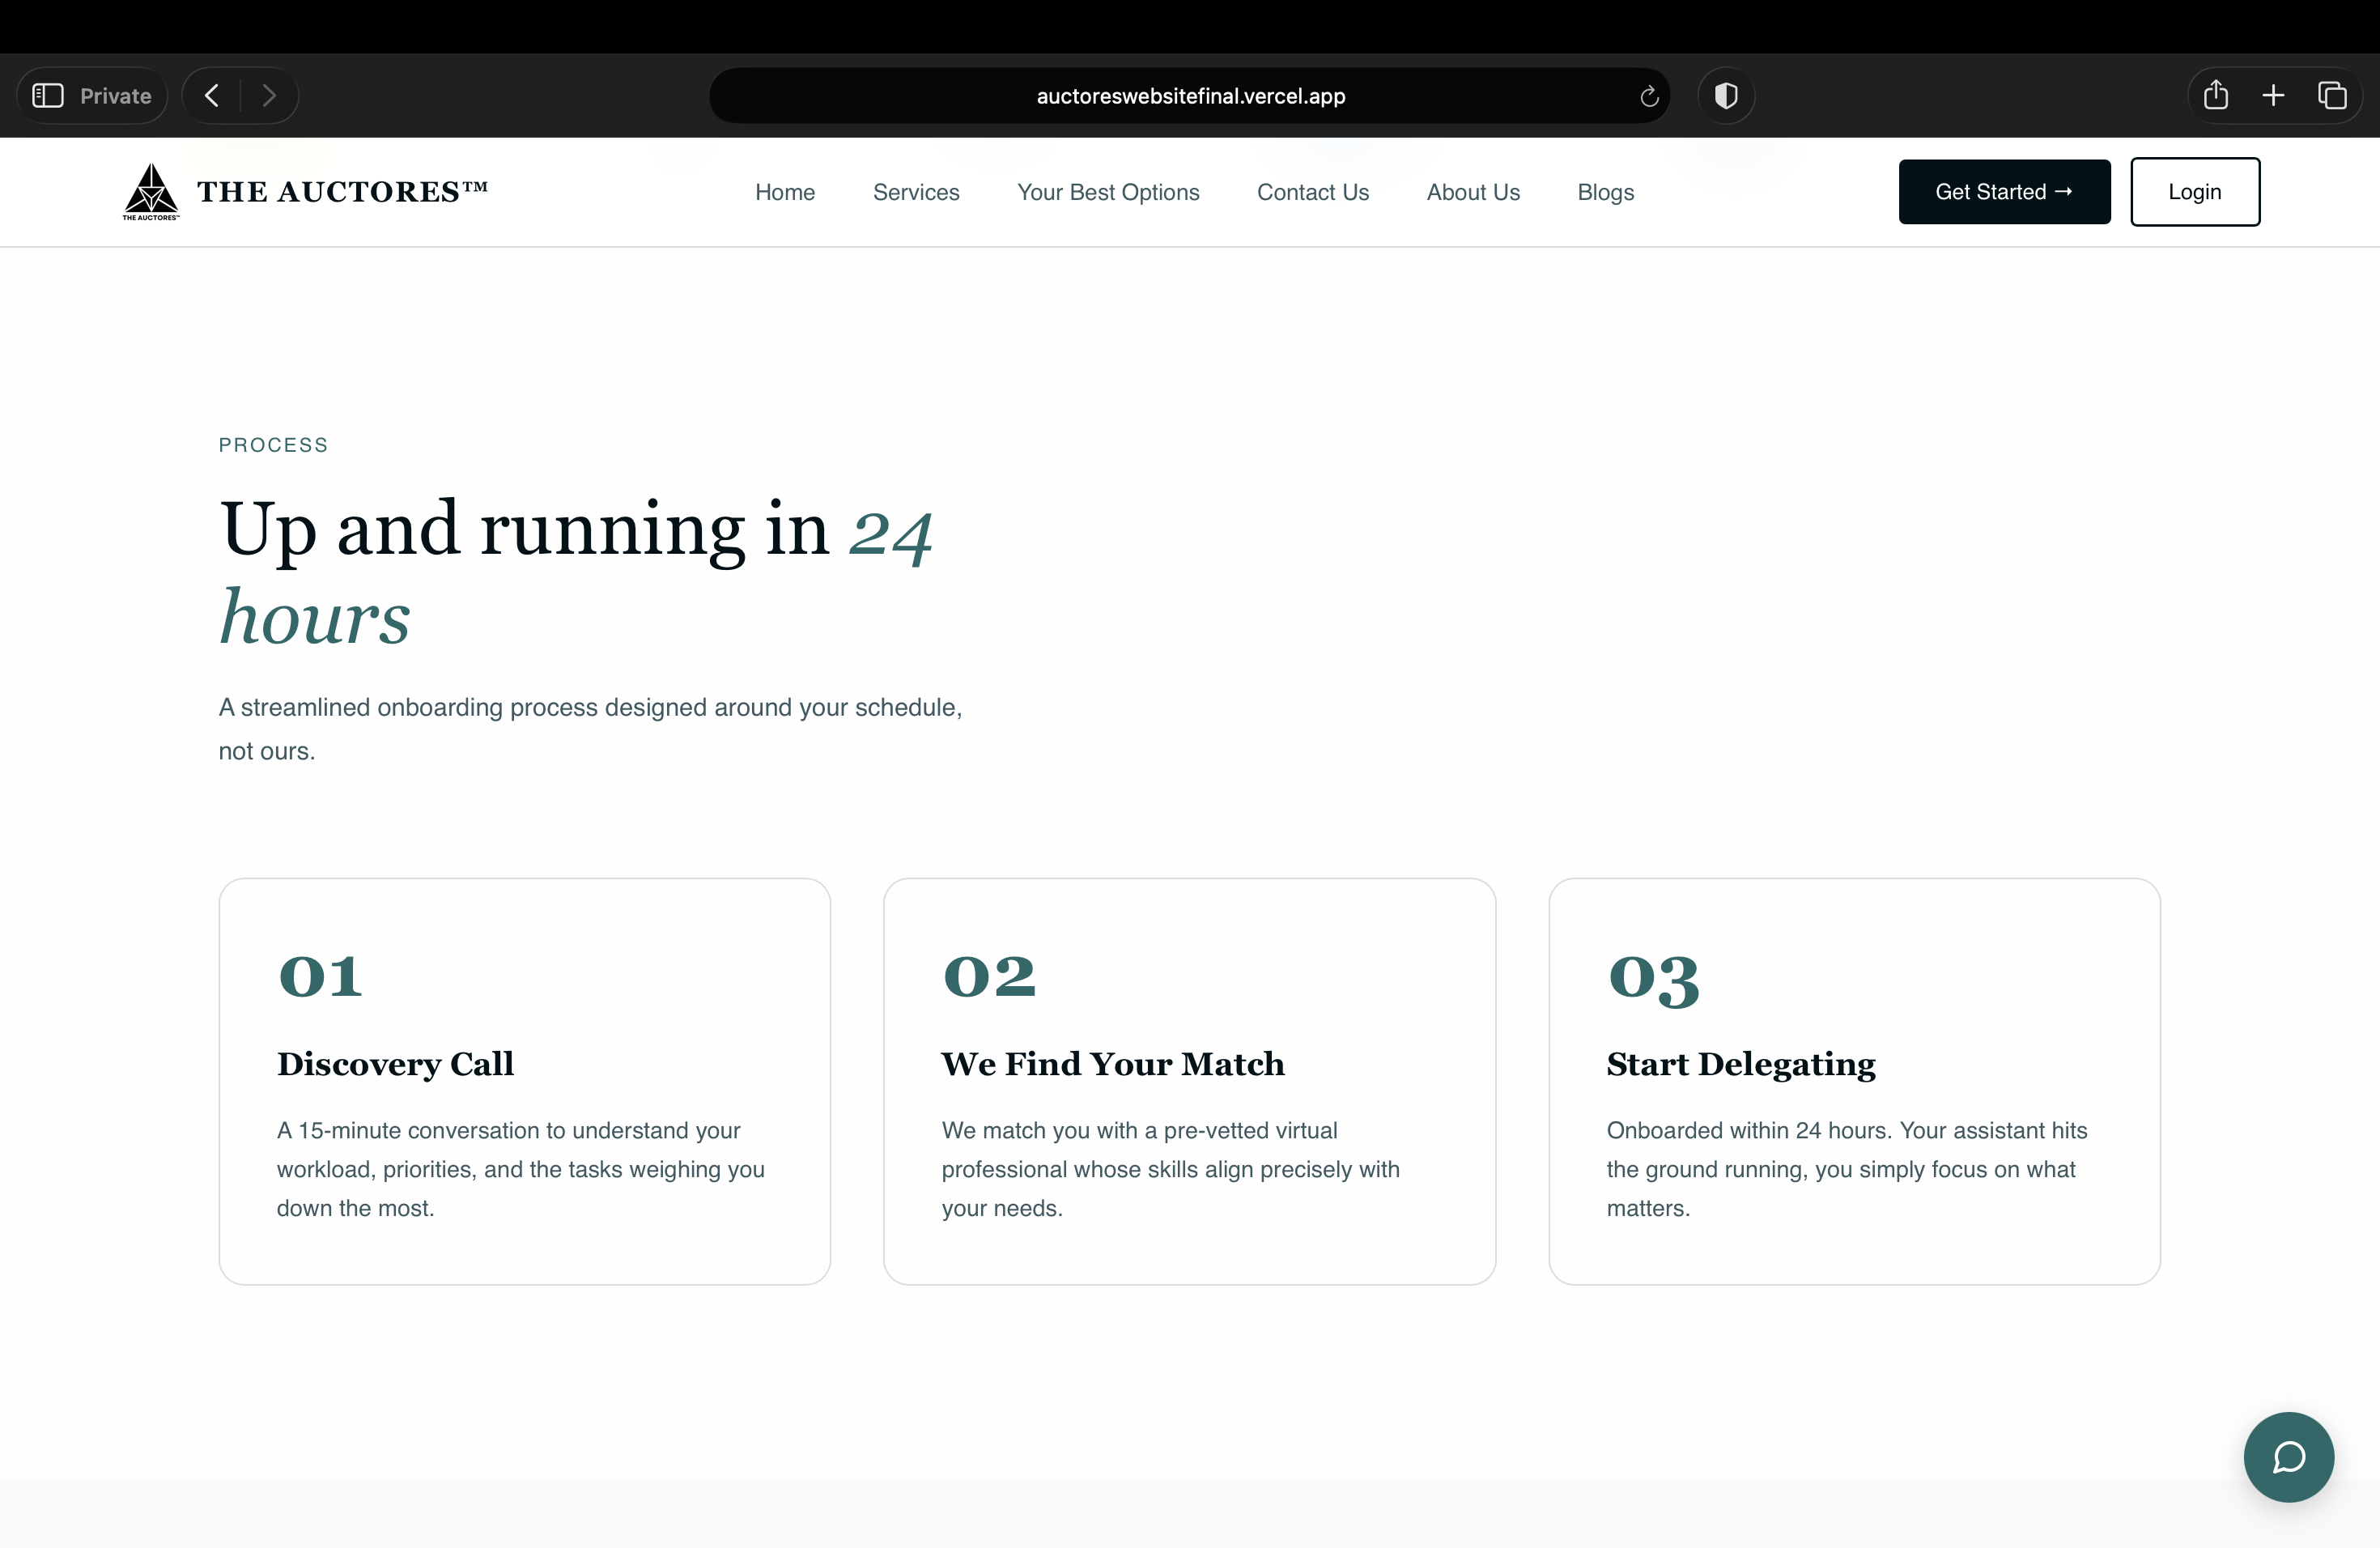Open the Share icon in the toolbar
Screen dimensions: 2380x1548
tap(2216, 95)
